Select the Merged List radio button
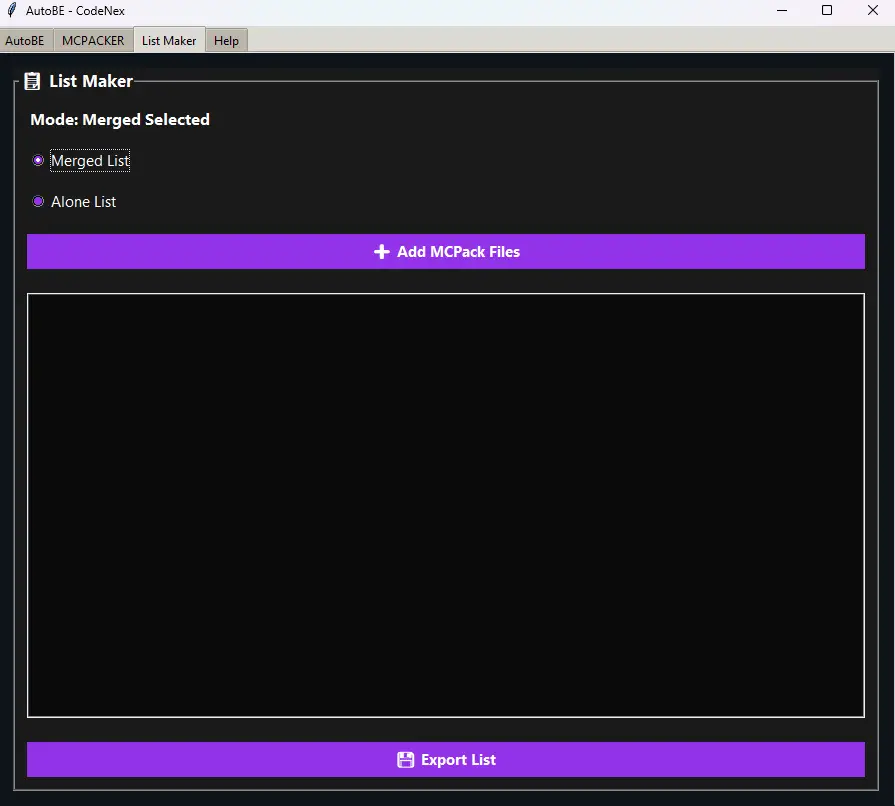Screen dimensions: 895x806 pyautogui.click(x=39, y=160)
